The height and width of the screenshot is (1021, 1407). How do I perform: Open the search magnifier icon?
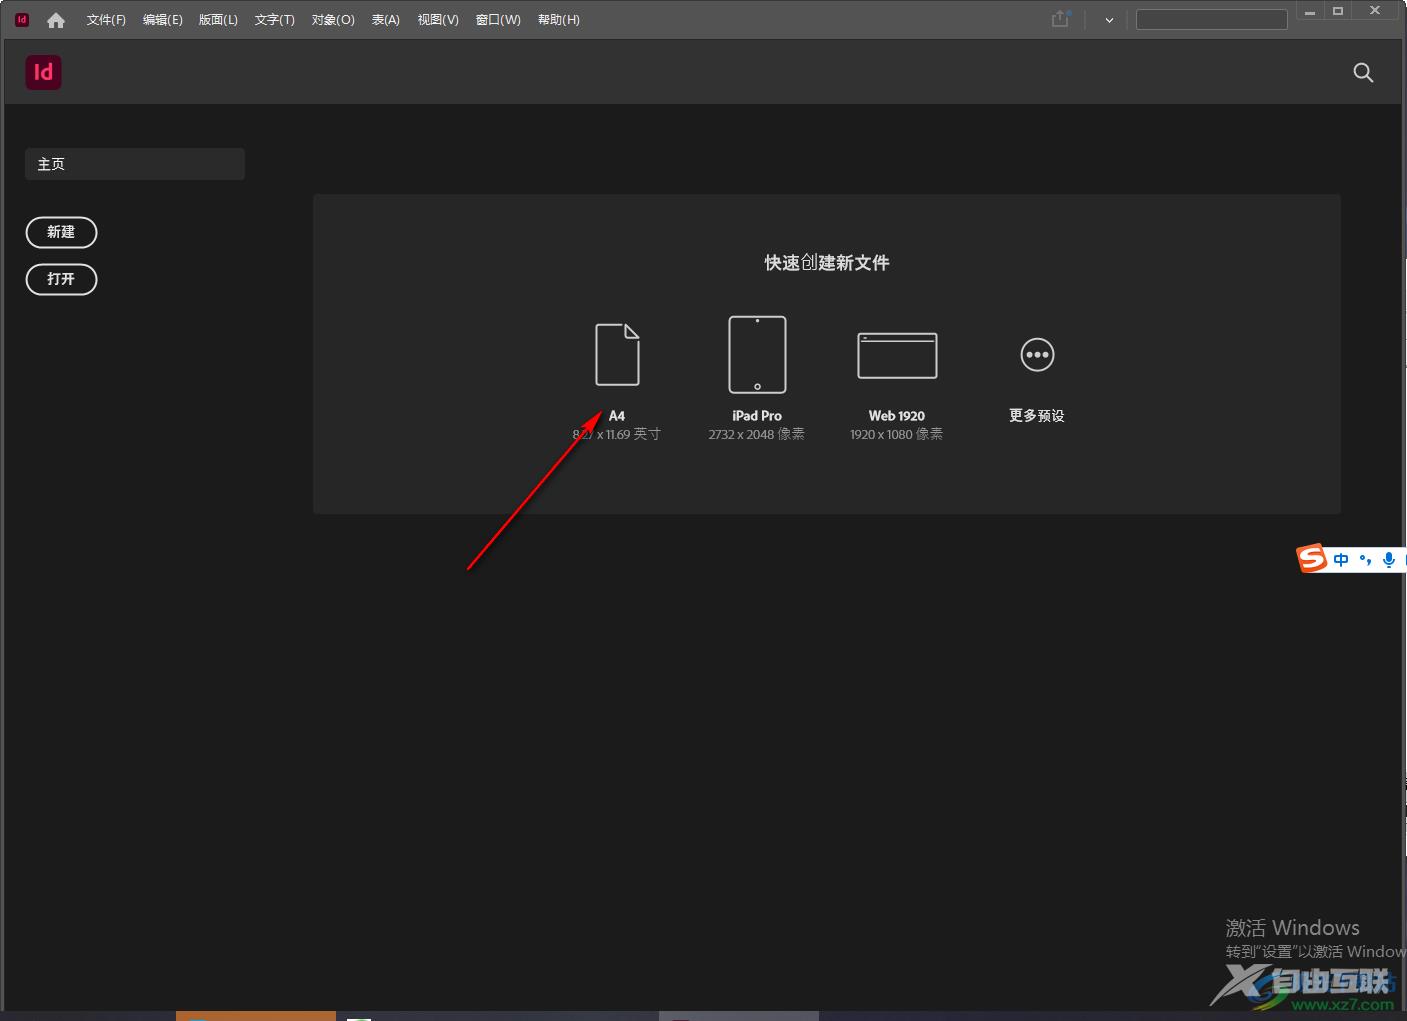[x=1363, y=72]
